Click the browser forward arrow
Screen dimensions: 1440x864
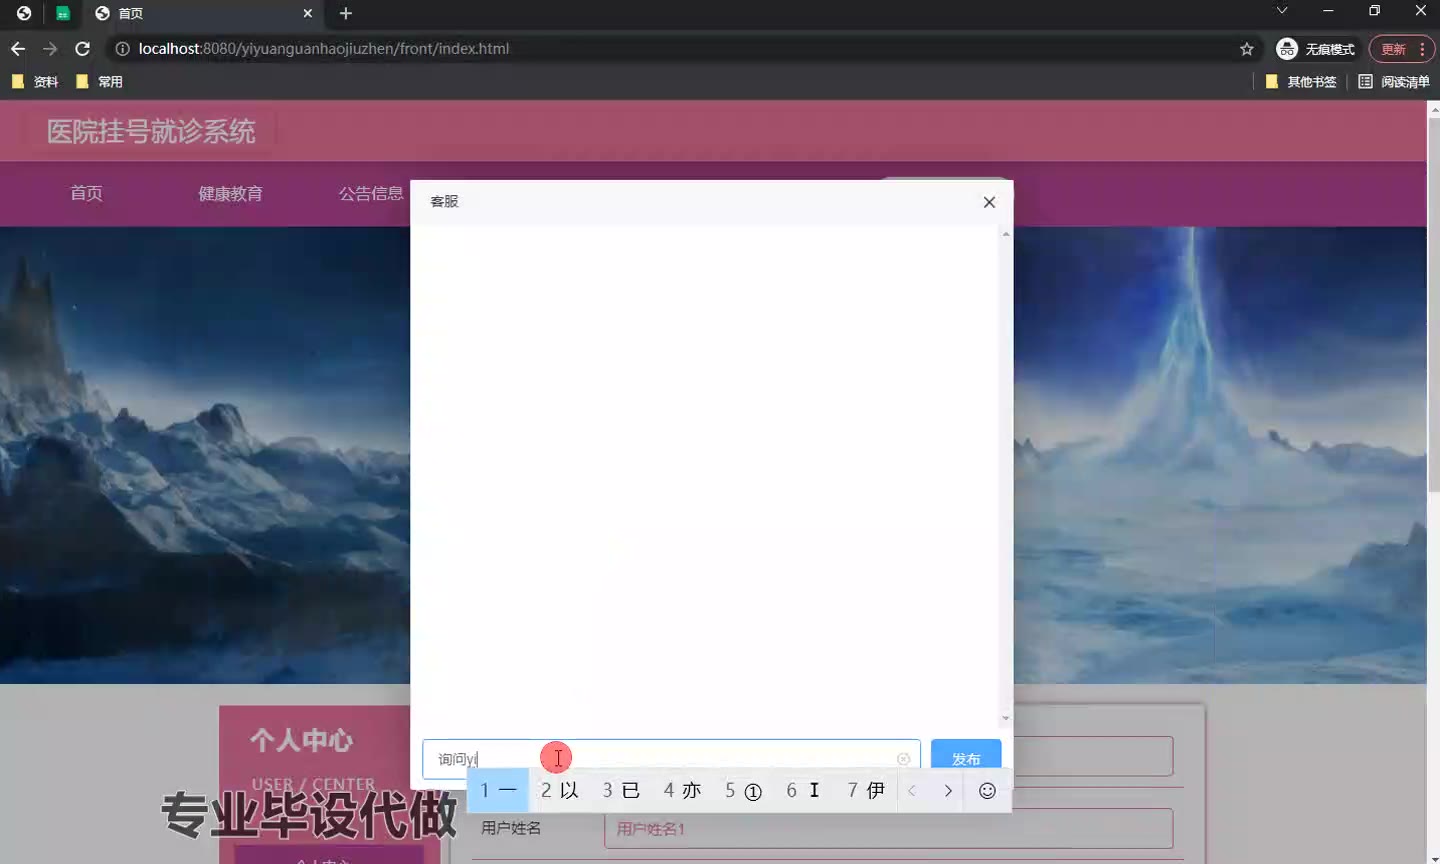click(50, 48)
